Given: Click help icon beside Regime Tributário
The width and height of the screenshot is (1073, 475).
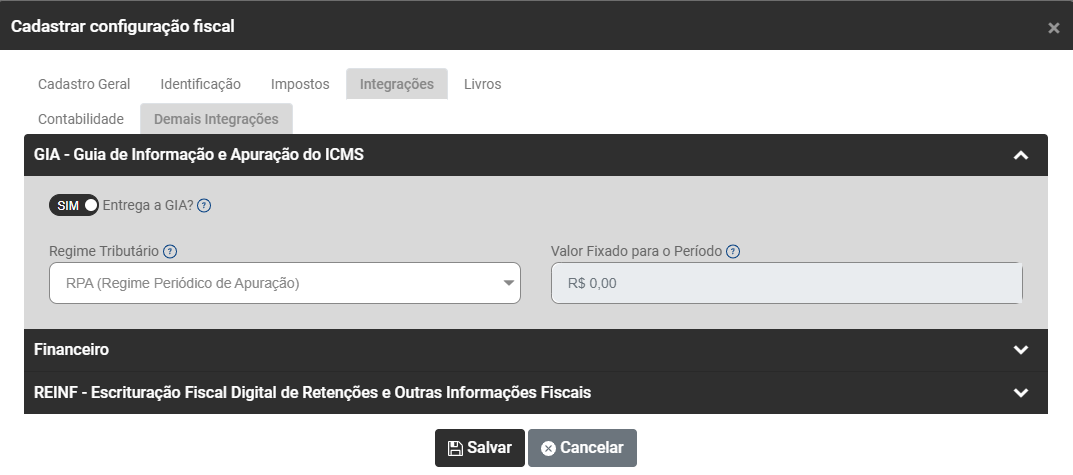Looking at the screenshot, I should click(x=170, y=252).
